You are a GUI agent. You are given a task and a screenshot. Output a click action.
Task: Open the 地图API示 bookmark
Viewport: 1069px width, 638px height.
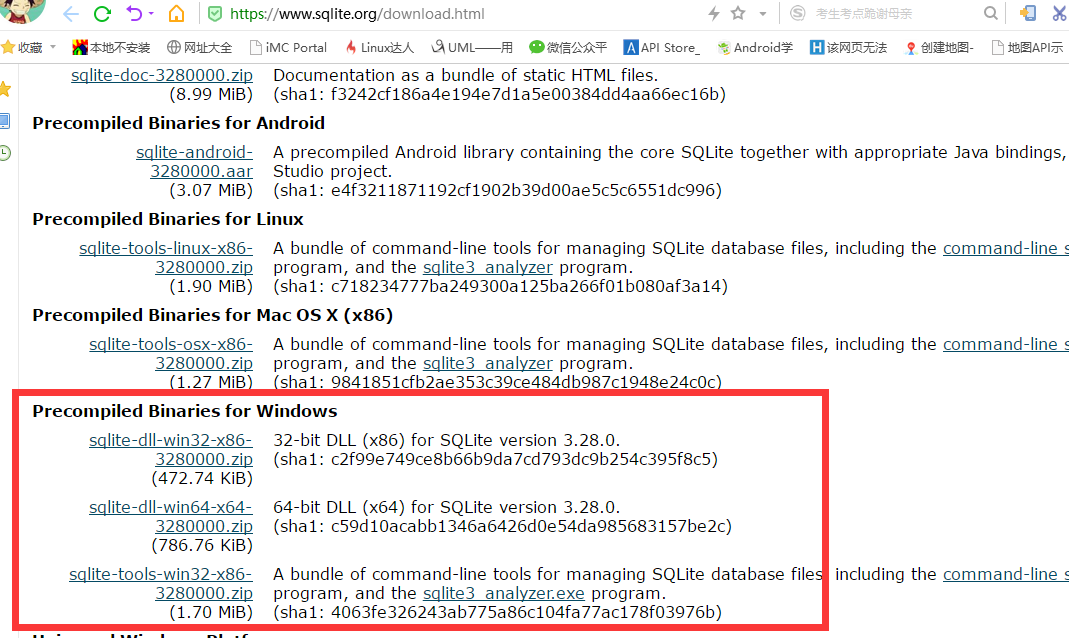point(1027,47)
